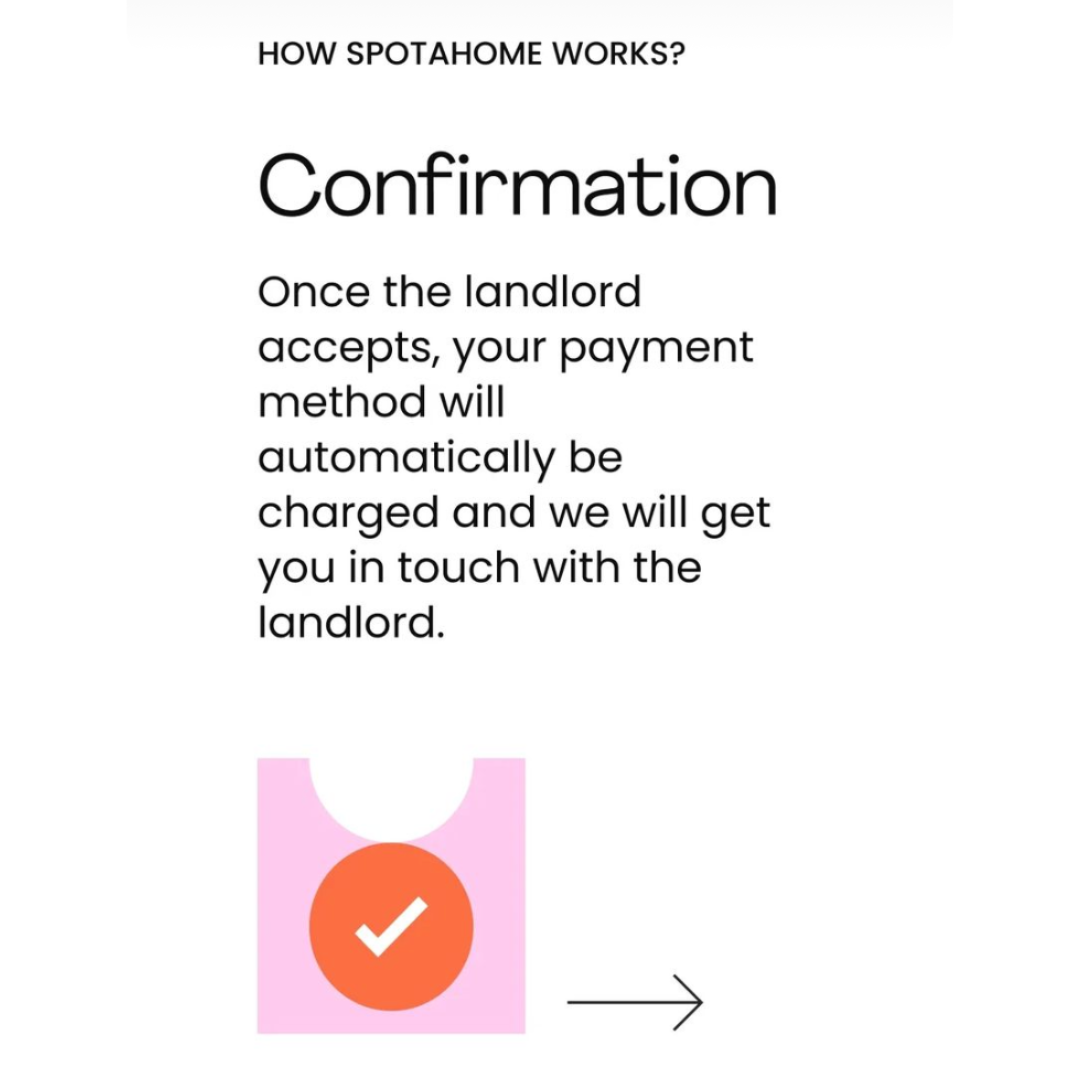Tap the "automatically be" text line
The height and width of the screenshot is (1080, 1080).
coord(440,459)
